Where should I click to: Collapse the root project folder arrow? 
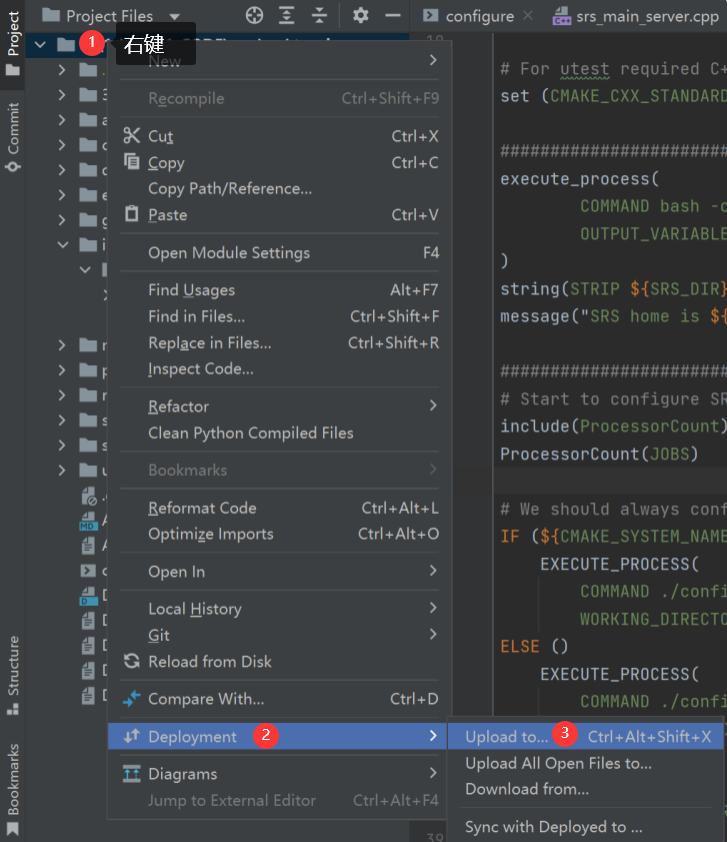coord(40,44)
